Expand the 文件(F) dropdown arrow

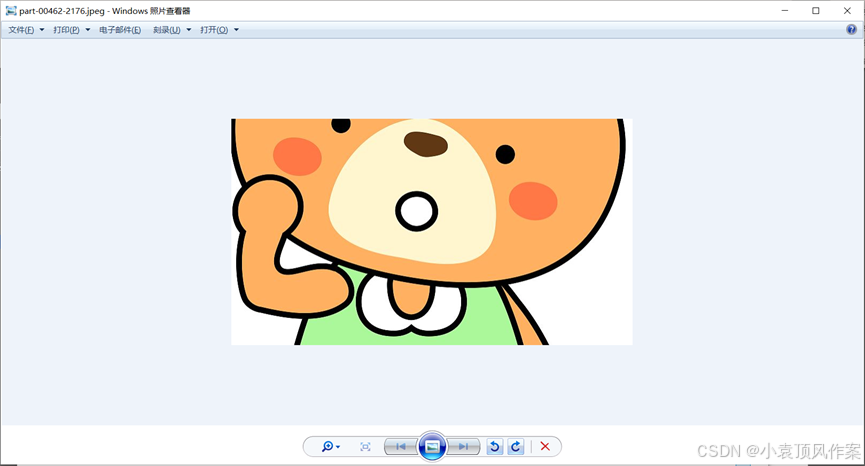[42, 30]
